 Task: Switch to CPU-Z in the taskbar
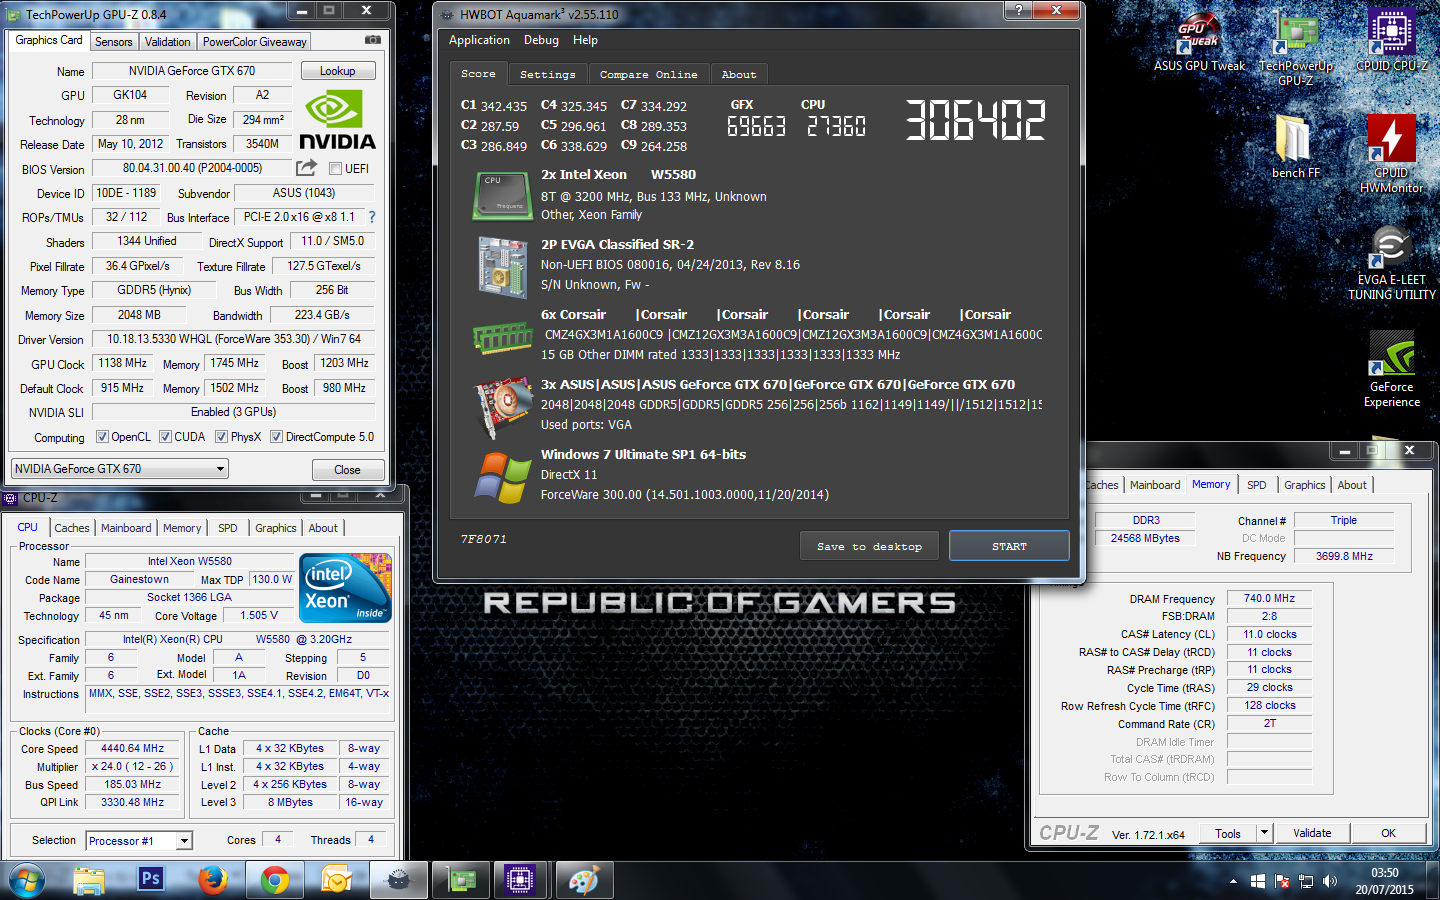tap(521, 880)
